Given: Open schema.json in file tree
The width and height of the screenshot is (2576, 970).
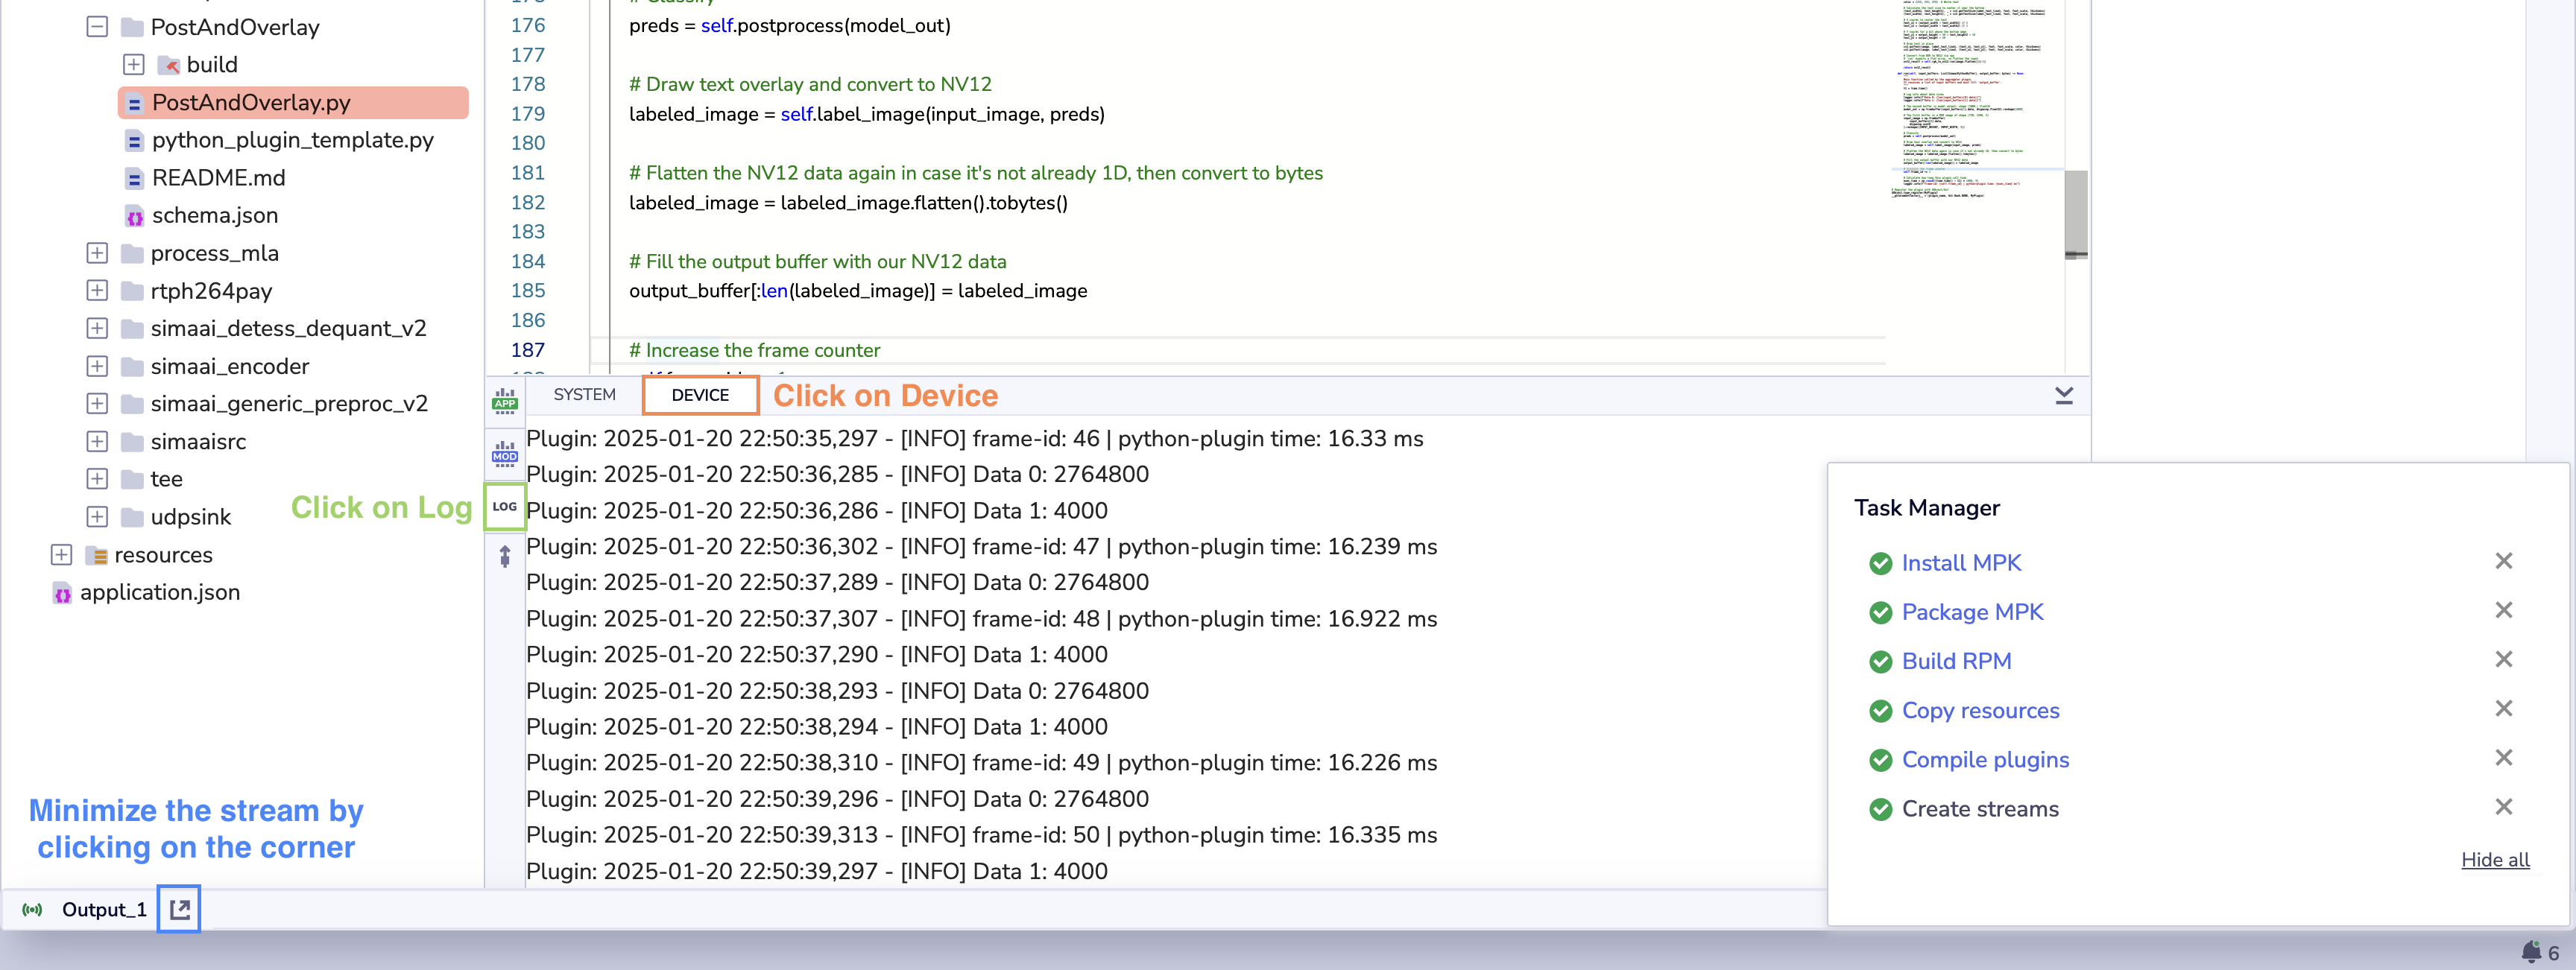Looking at the screenshot, I should click(214, 215).
